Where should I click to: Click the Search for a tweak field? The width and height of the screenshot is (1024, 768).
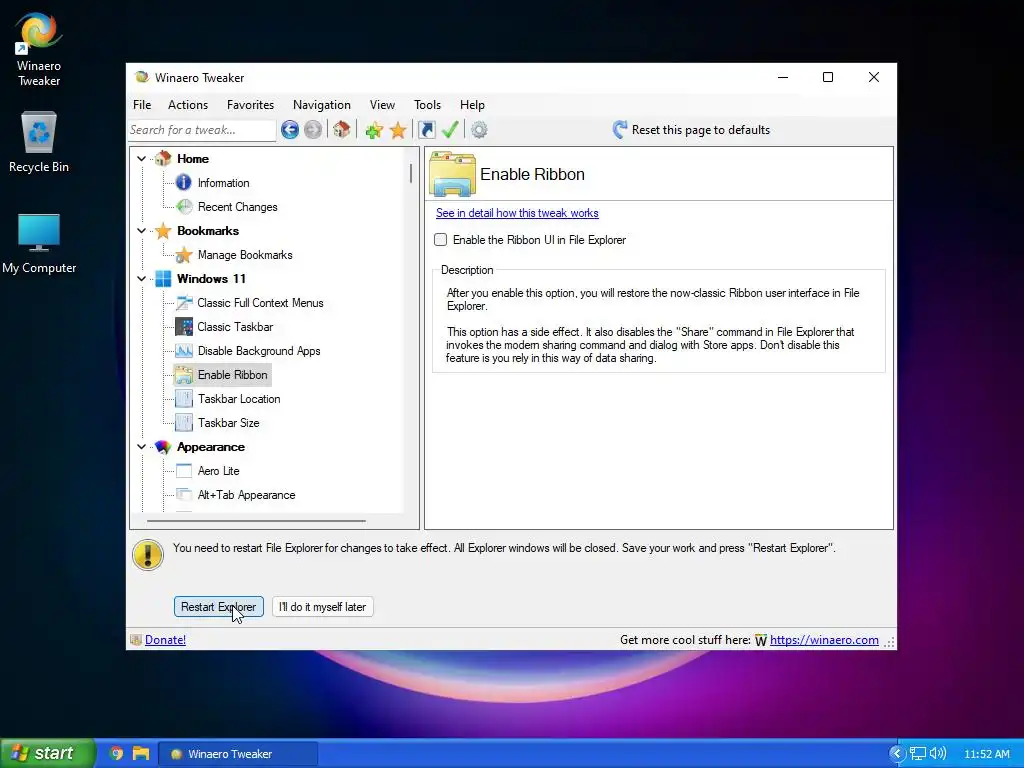pyautogui.click(x=201, y=130)
